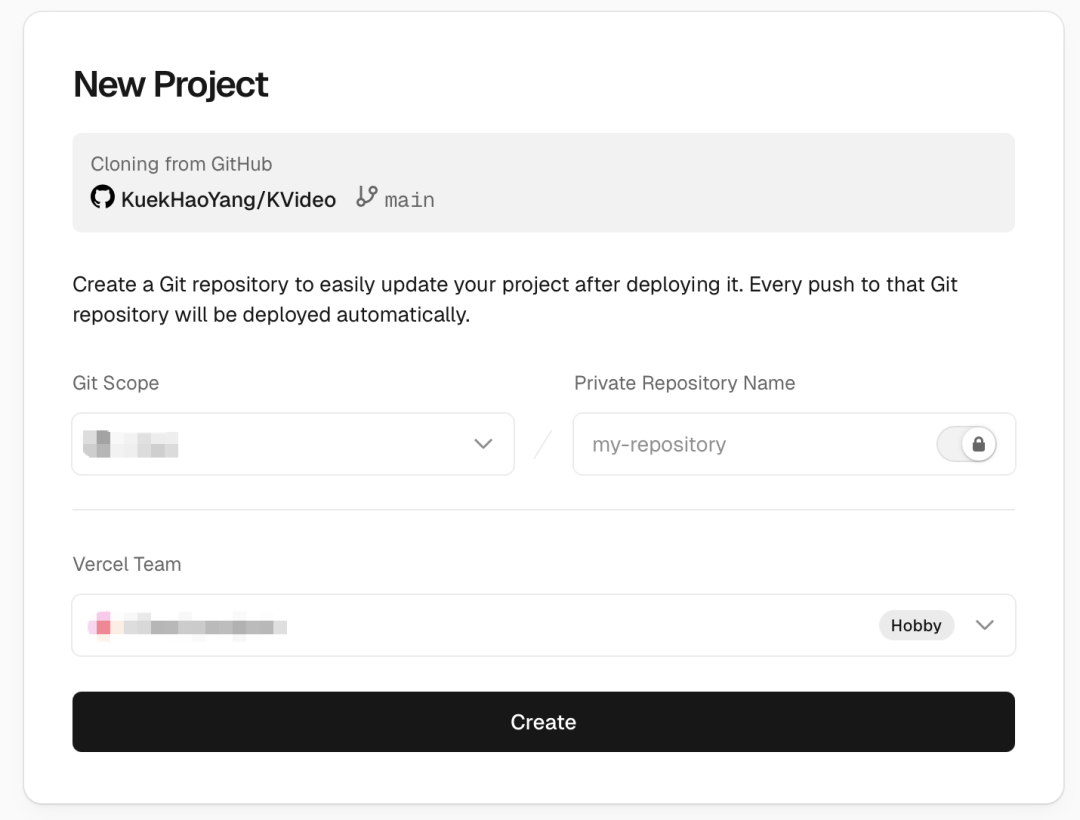Screen dimensions: 1080x820
Task: Click the lock icon on the toggle
Action: point(978,444)
